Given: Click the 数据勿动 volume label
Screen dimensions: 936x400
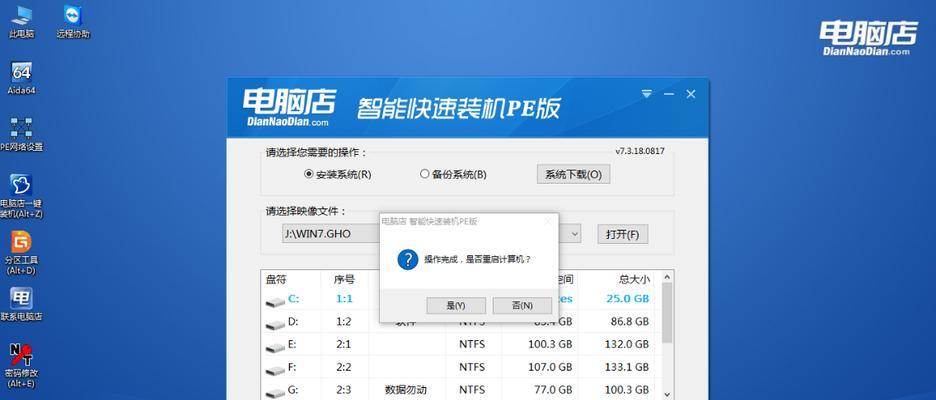Looking at the screenshot, I should (x=406, y=390).
